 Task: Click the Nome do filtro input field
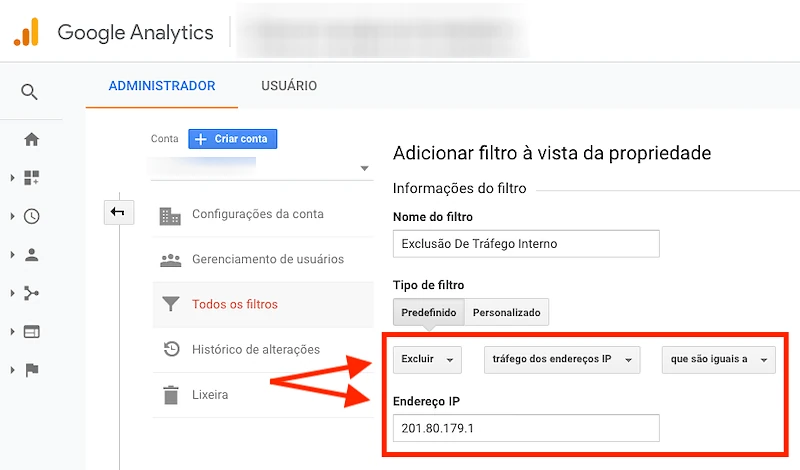(x=526, y=244)
